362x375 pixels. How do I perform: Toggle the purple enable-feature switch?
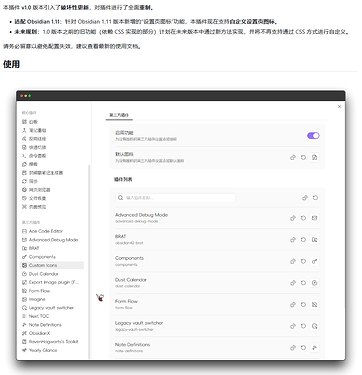tap(313, 136)
